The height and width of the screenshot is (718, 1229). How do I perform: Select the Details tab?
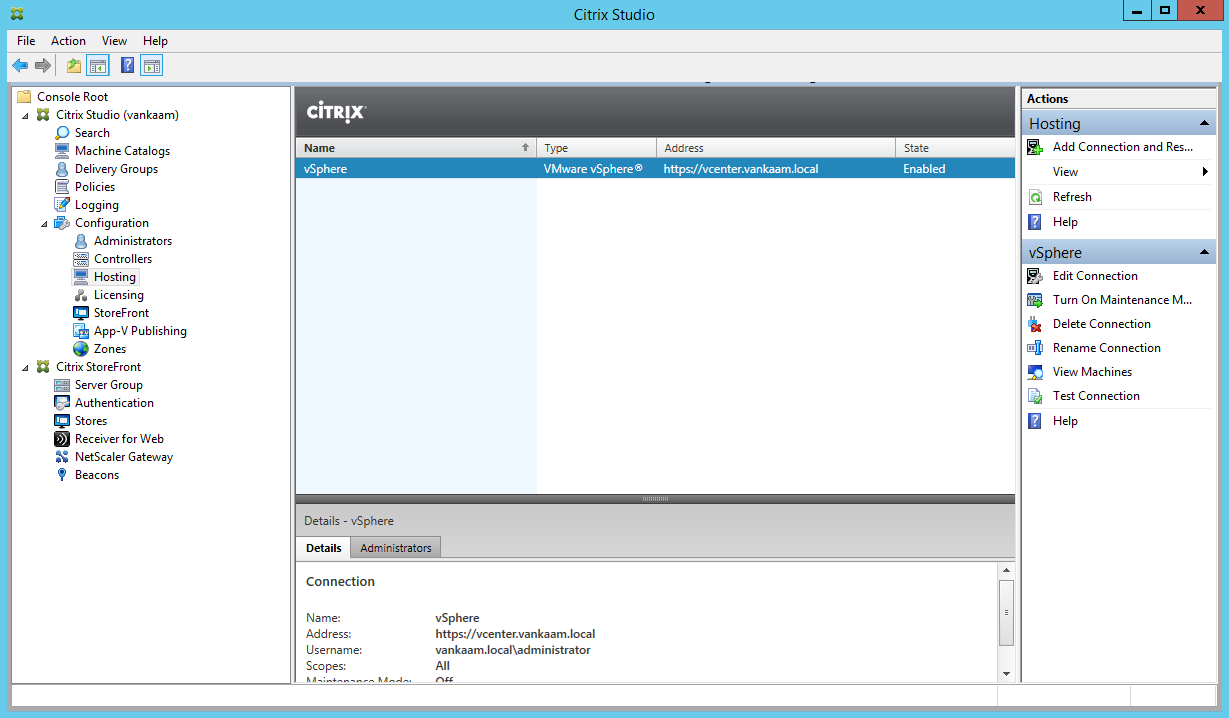tap(323, 548)
